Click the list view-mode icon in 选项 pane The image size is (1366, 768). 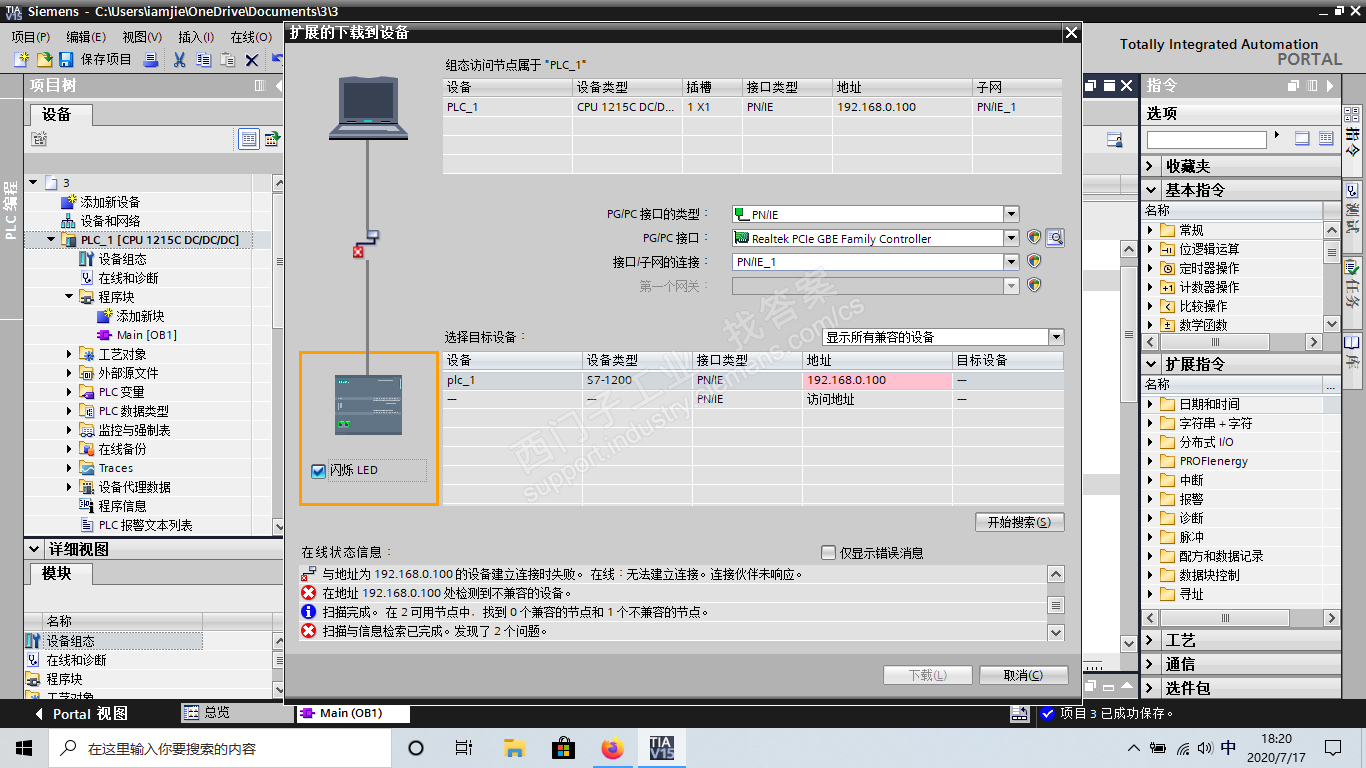click(x=1326, y=139)
